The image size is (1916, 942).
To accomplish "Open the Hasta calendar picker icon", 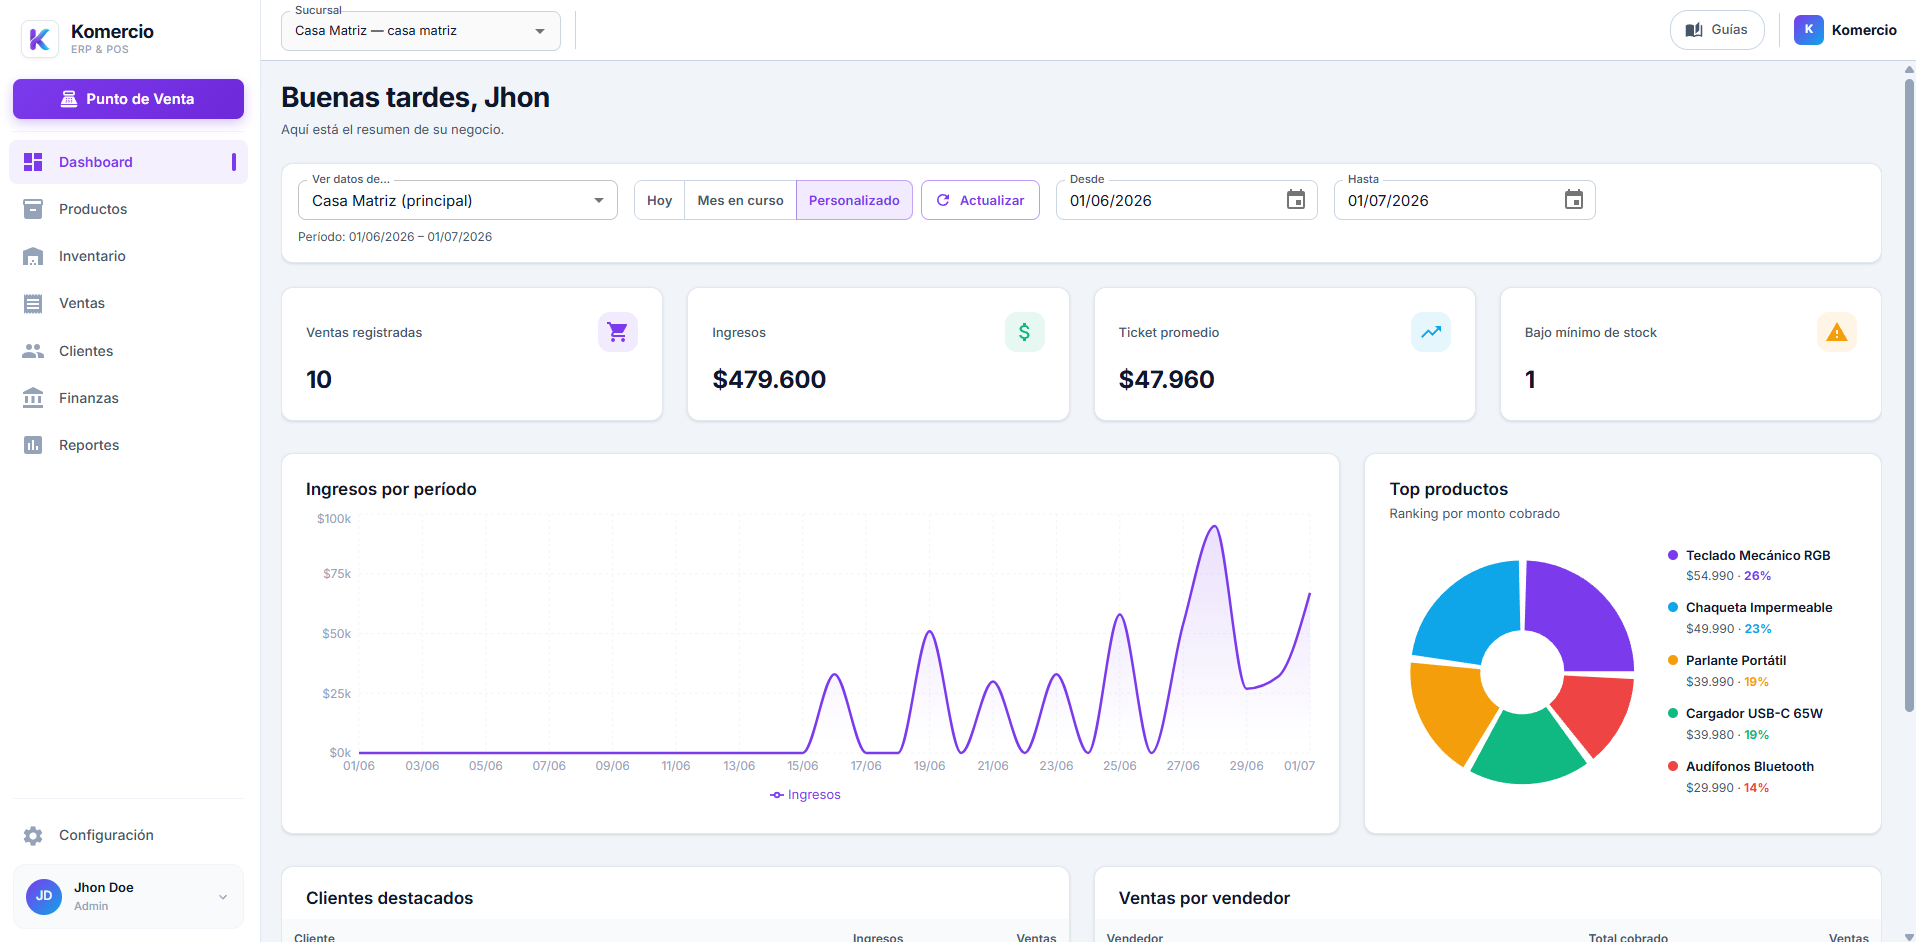I will tap(1574, 200).
